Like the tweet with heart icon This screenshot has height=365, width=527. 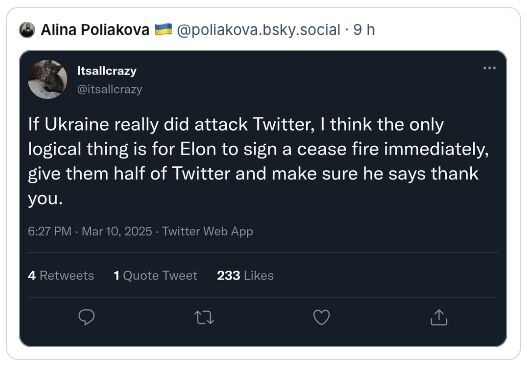point(321,317)
